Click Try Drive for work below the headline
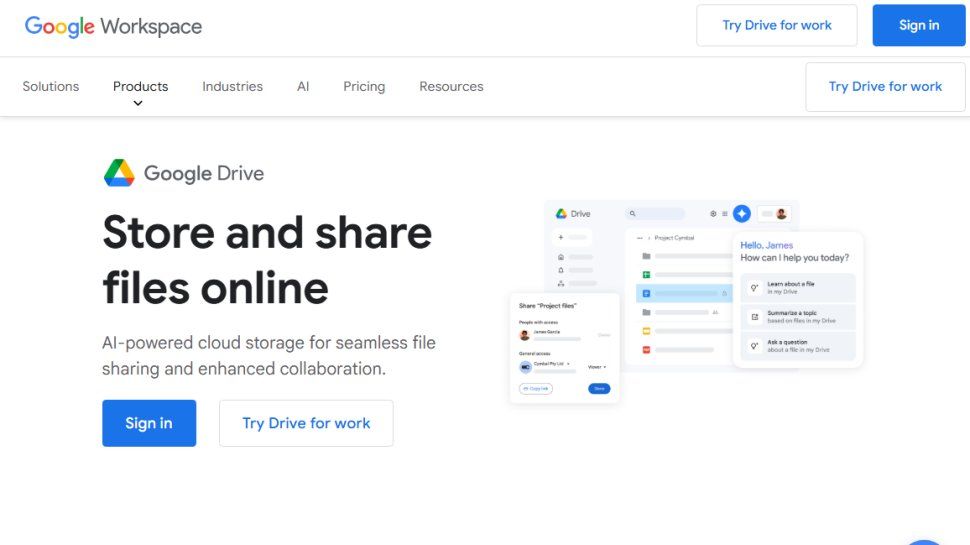 (306, 423)
